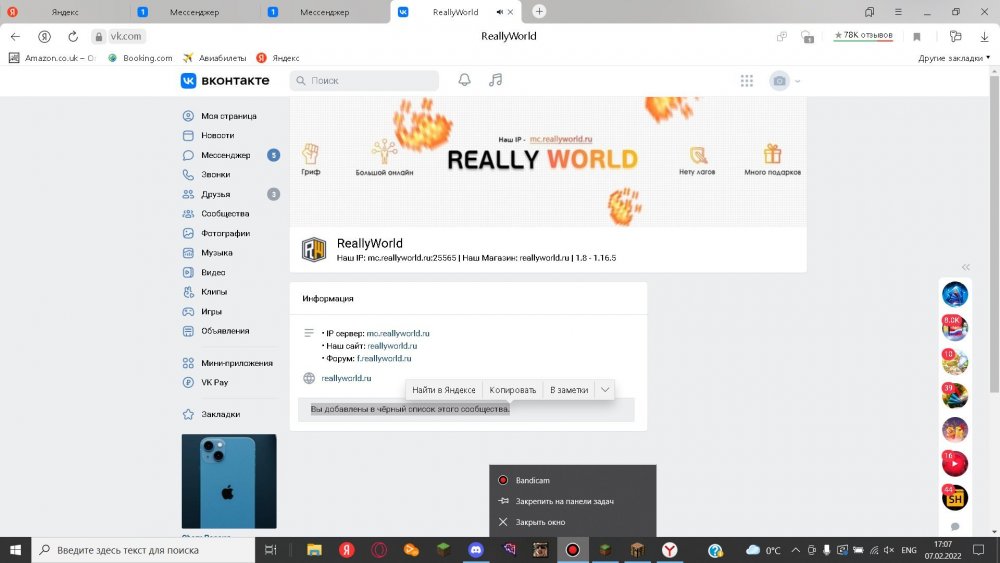
Task: Open reallyworld.ru website link beside globe
Action: click(346, 378)
